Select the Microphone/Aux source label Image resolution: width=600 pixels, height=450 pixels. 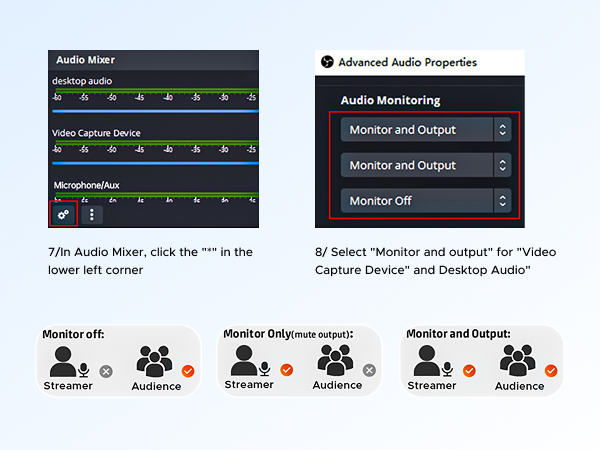click(x=88, y=185)
